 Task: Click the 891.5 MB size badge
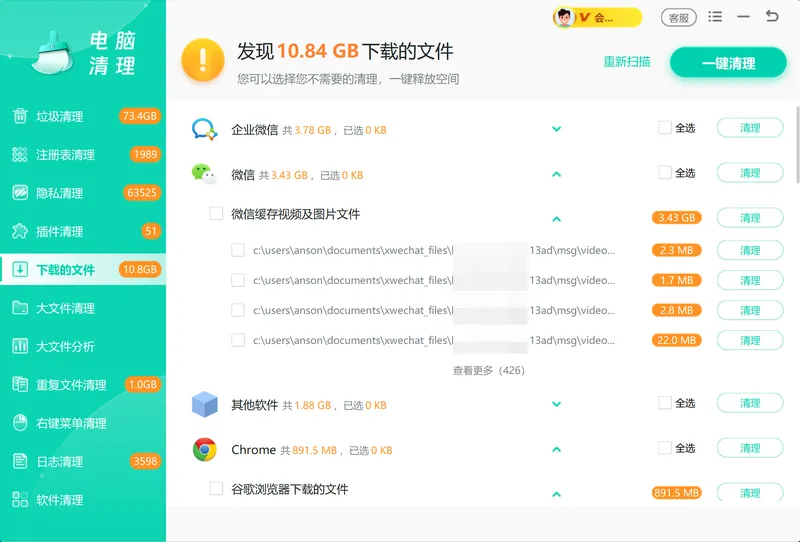tap(677, 492)
